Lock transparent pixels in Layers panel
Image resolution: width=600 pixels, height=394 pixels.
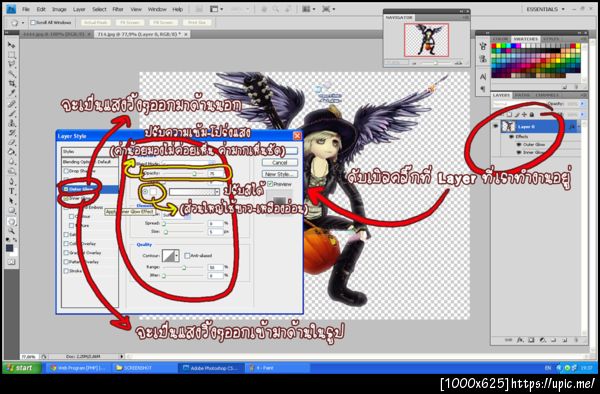click(509, 114)
